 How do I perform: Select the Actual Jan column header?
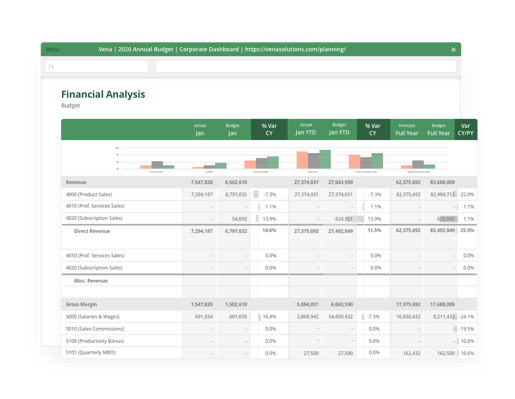click(200, 130)
